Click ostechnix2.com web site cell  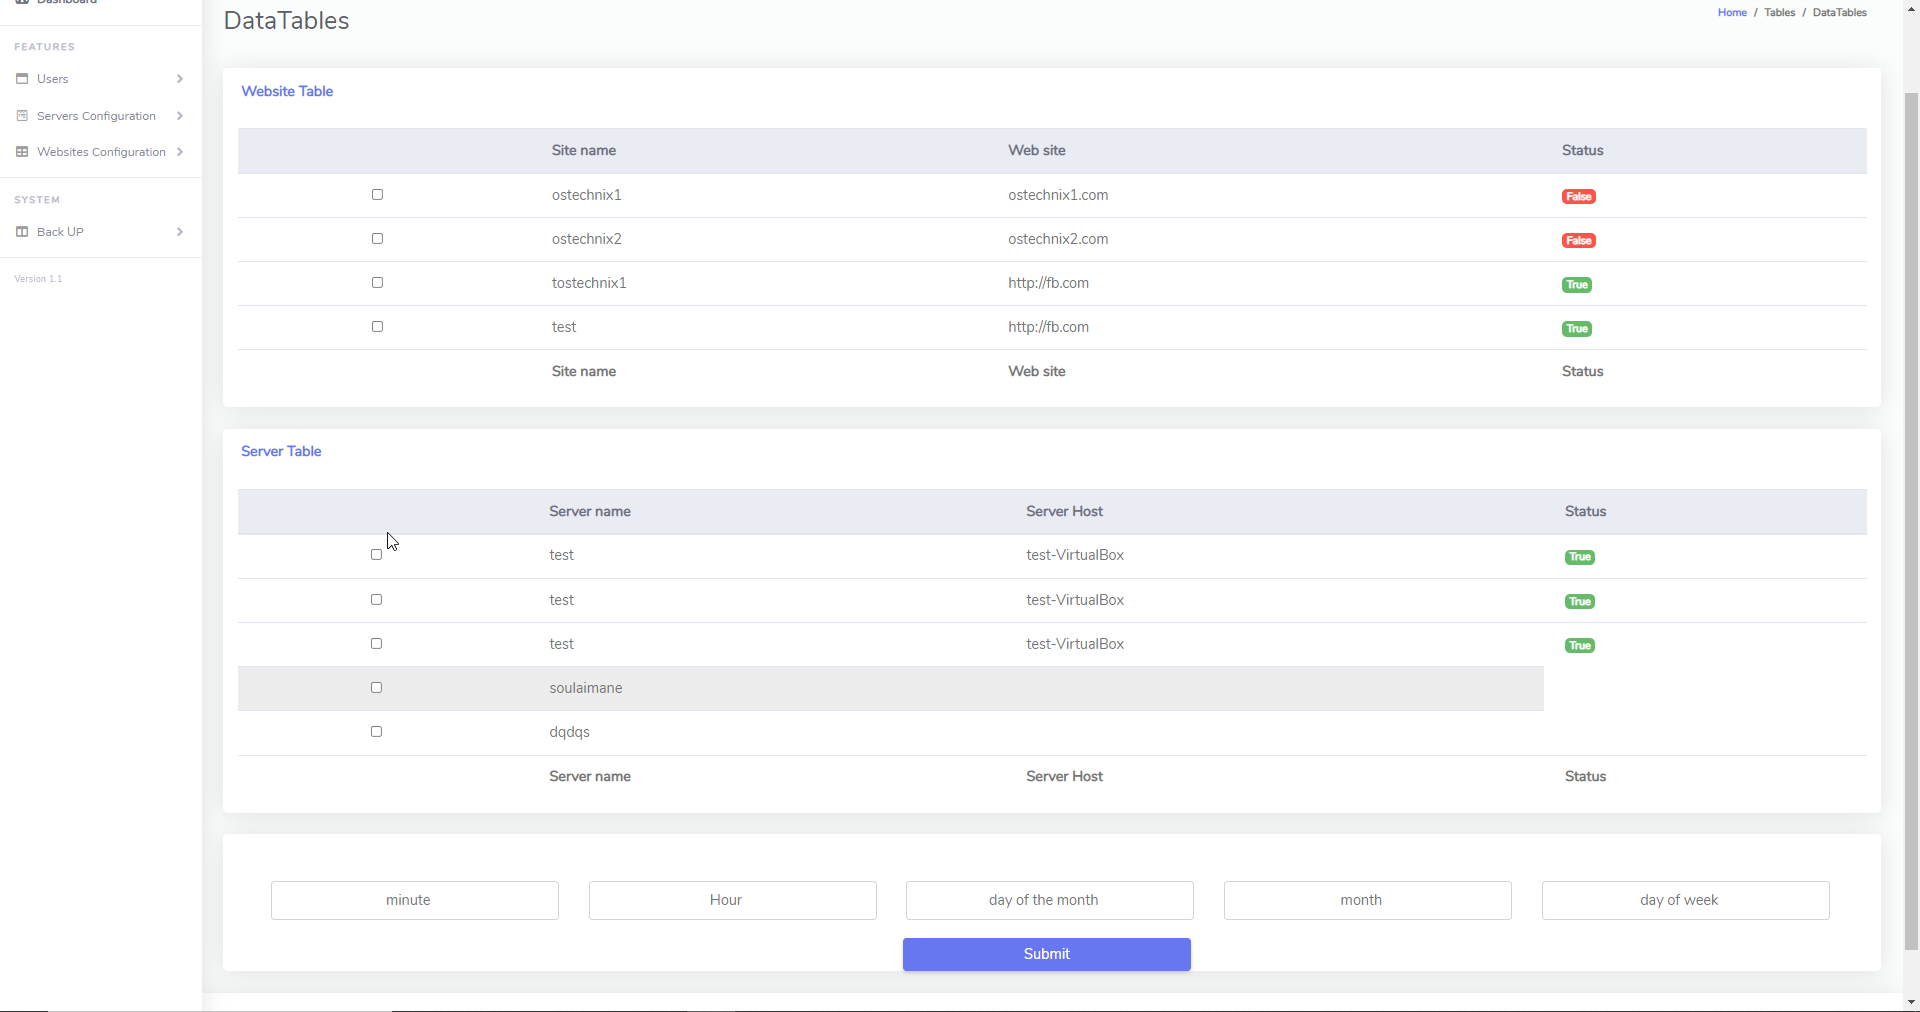1058,239
